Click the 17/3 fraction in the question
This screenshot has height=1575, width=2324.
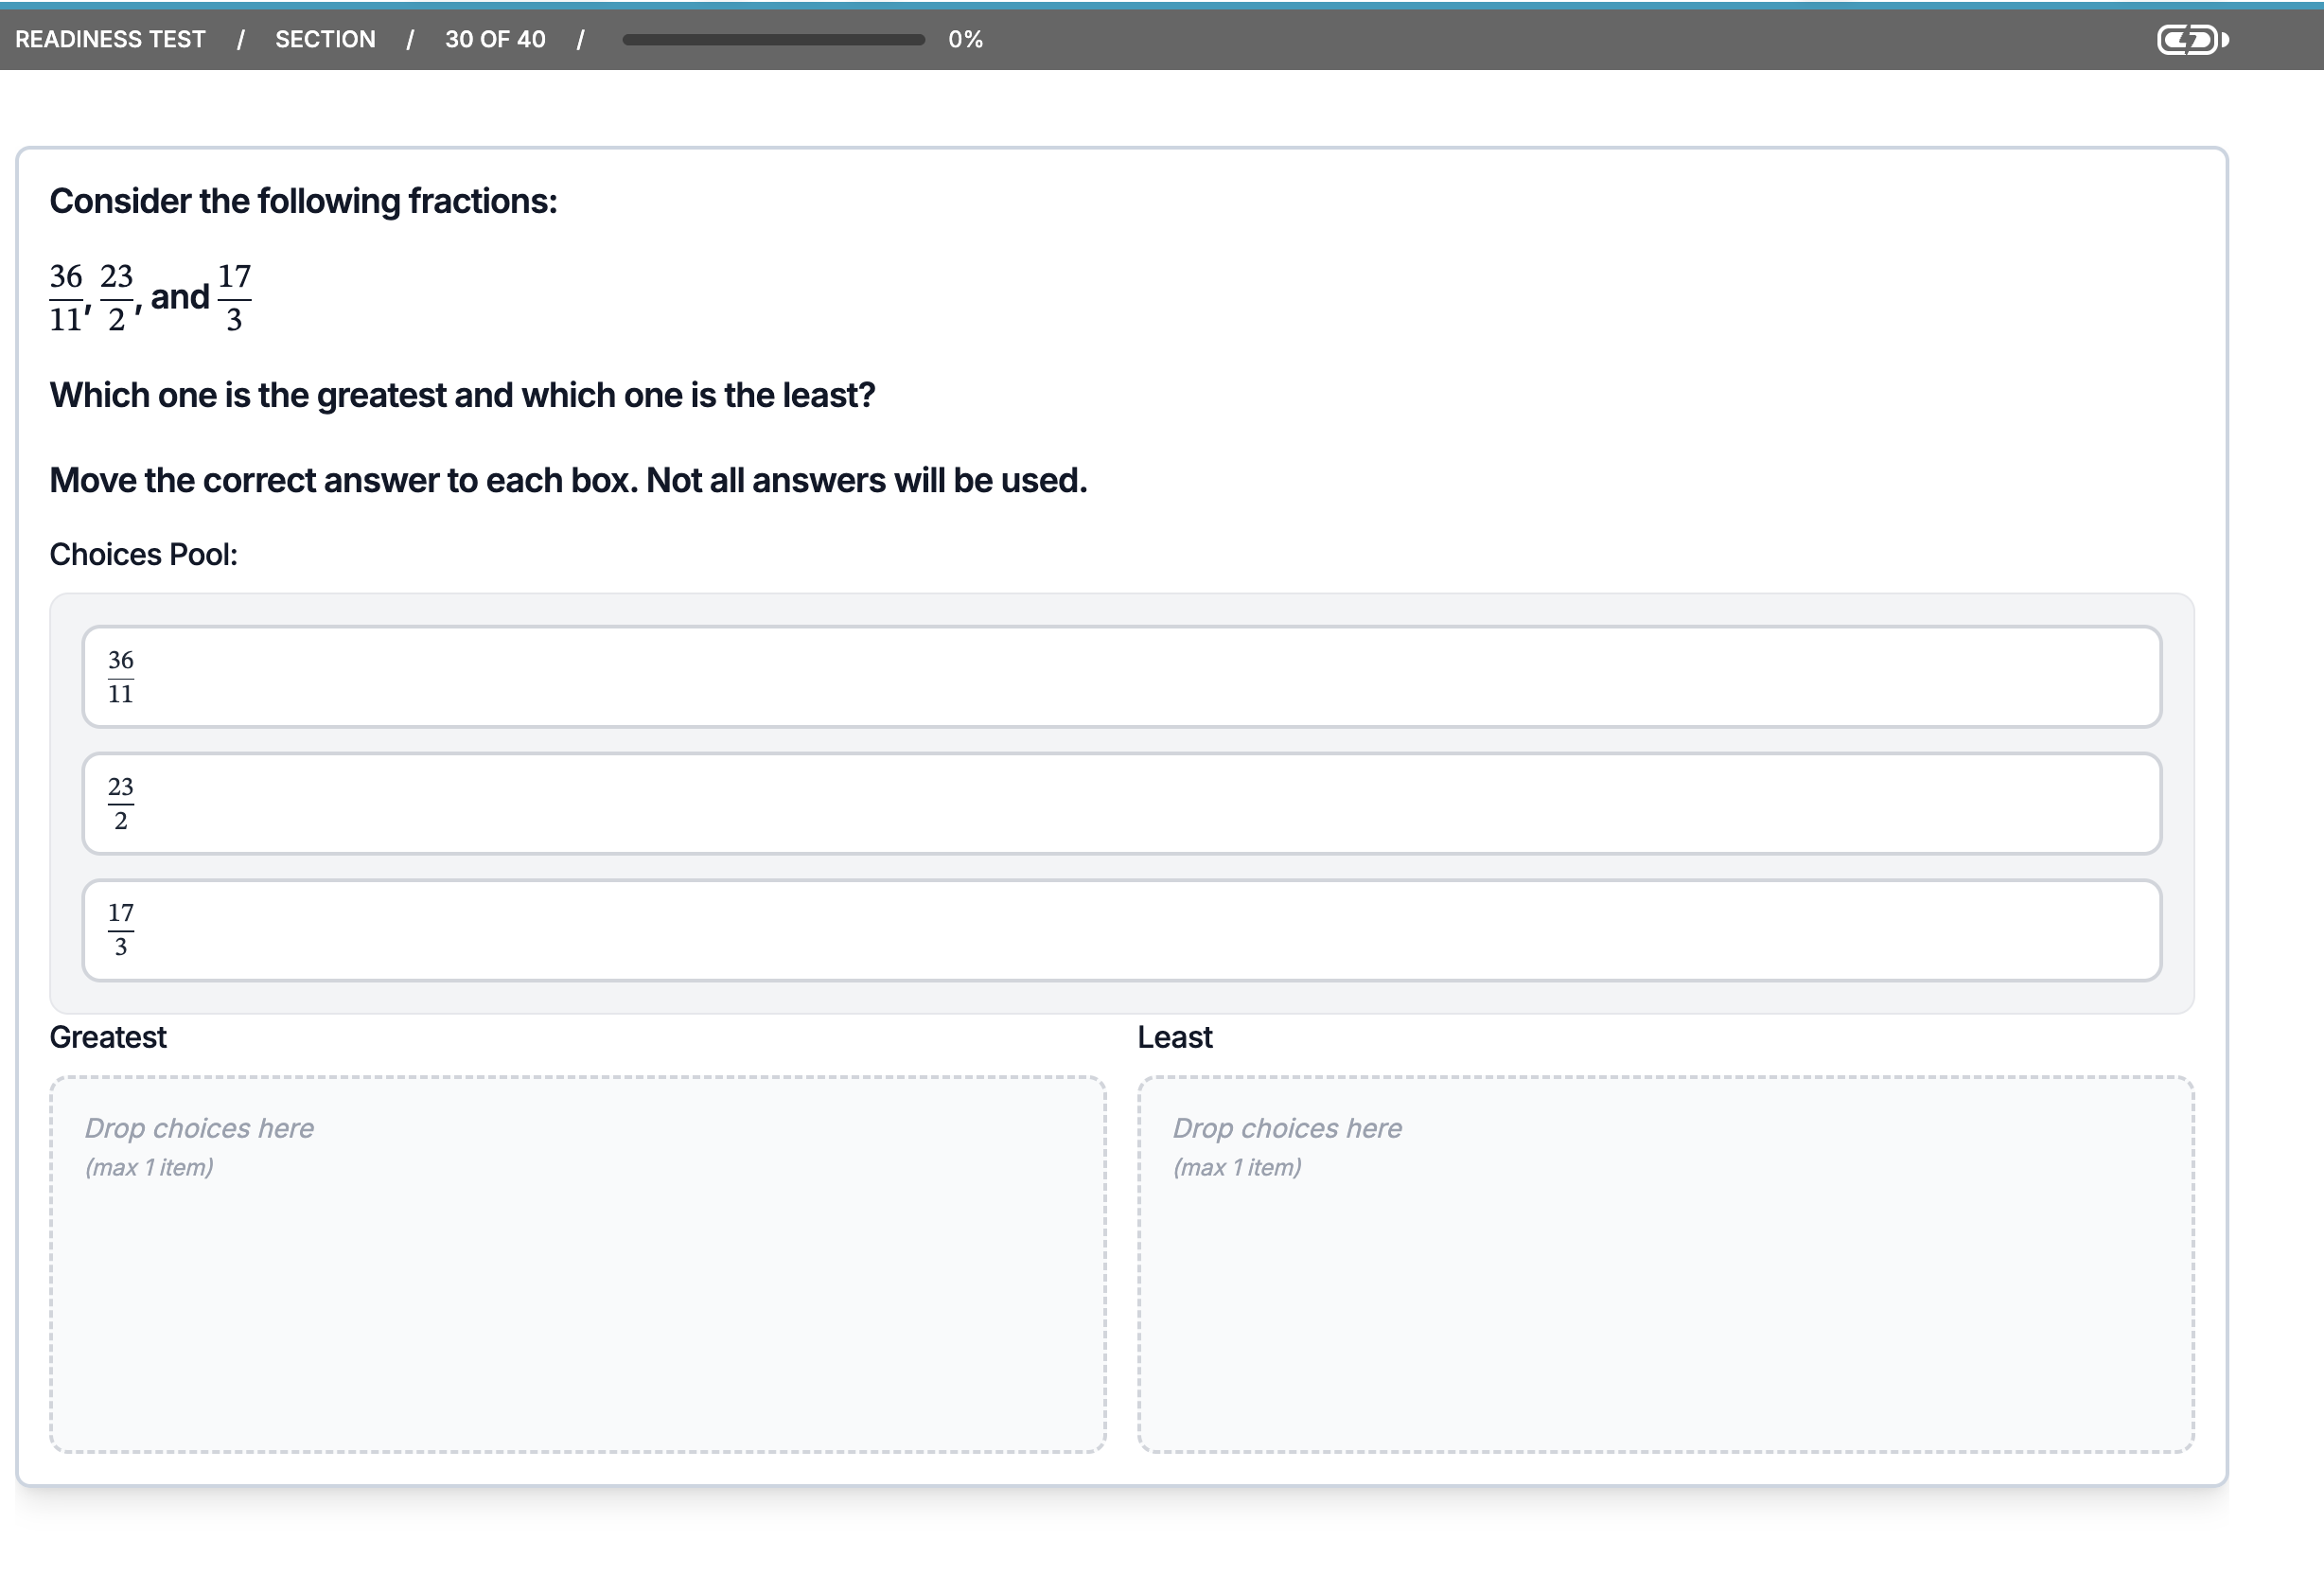pos(234,297)
